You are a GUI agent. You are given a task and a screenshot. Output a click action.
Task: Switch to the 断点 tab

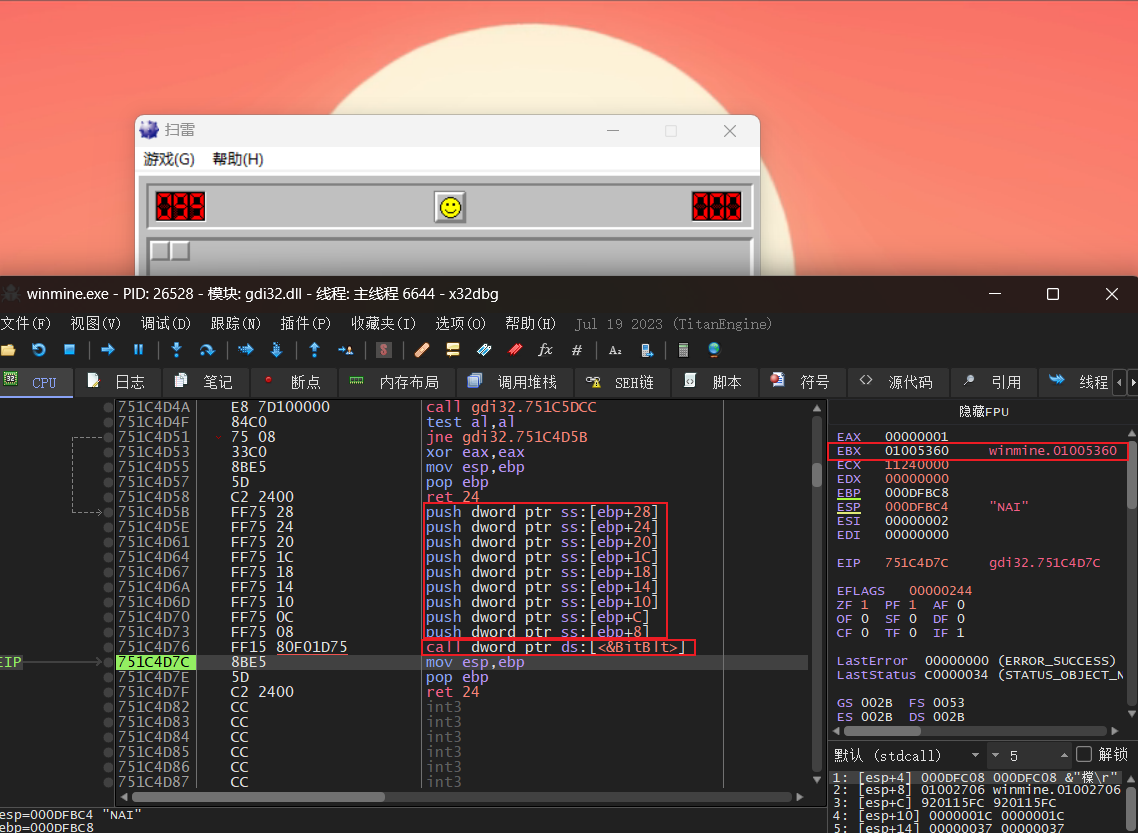(x=294, y=382)
